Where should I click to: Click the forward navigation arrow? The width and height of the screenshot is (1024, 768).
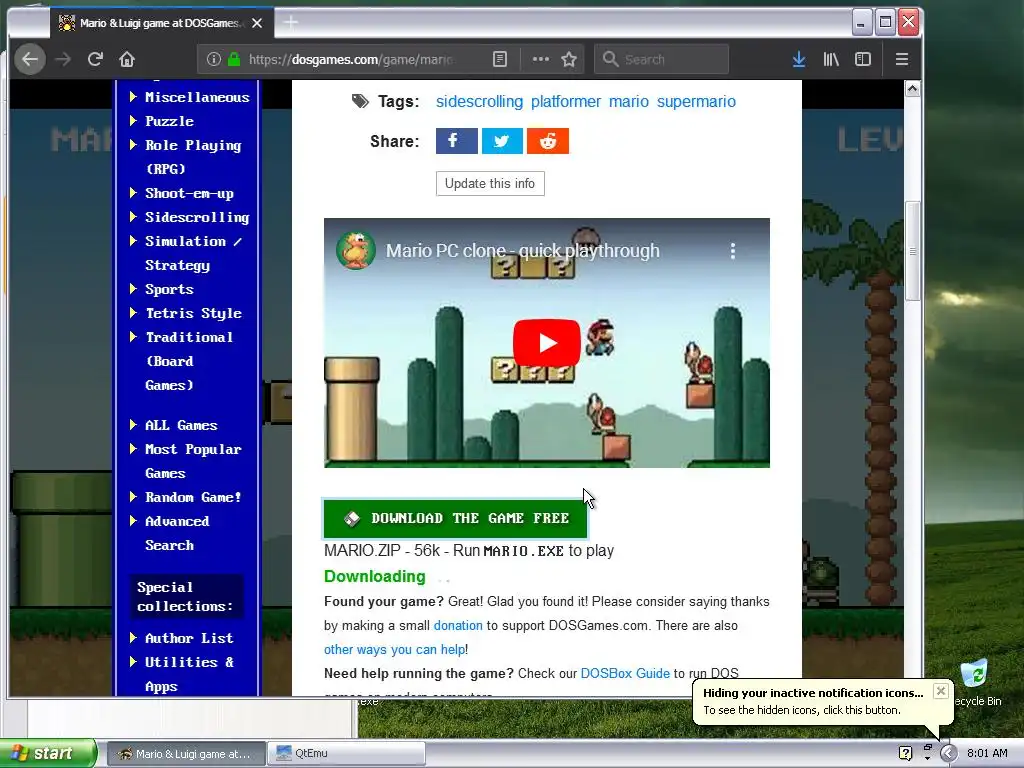(63, 59)
